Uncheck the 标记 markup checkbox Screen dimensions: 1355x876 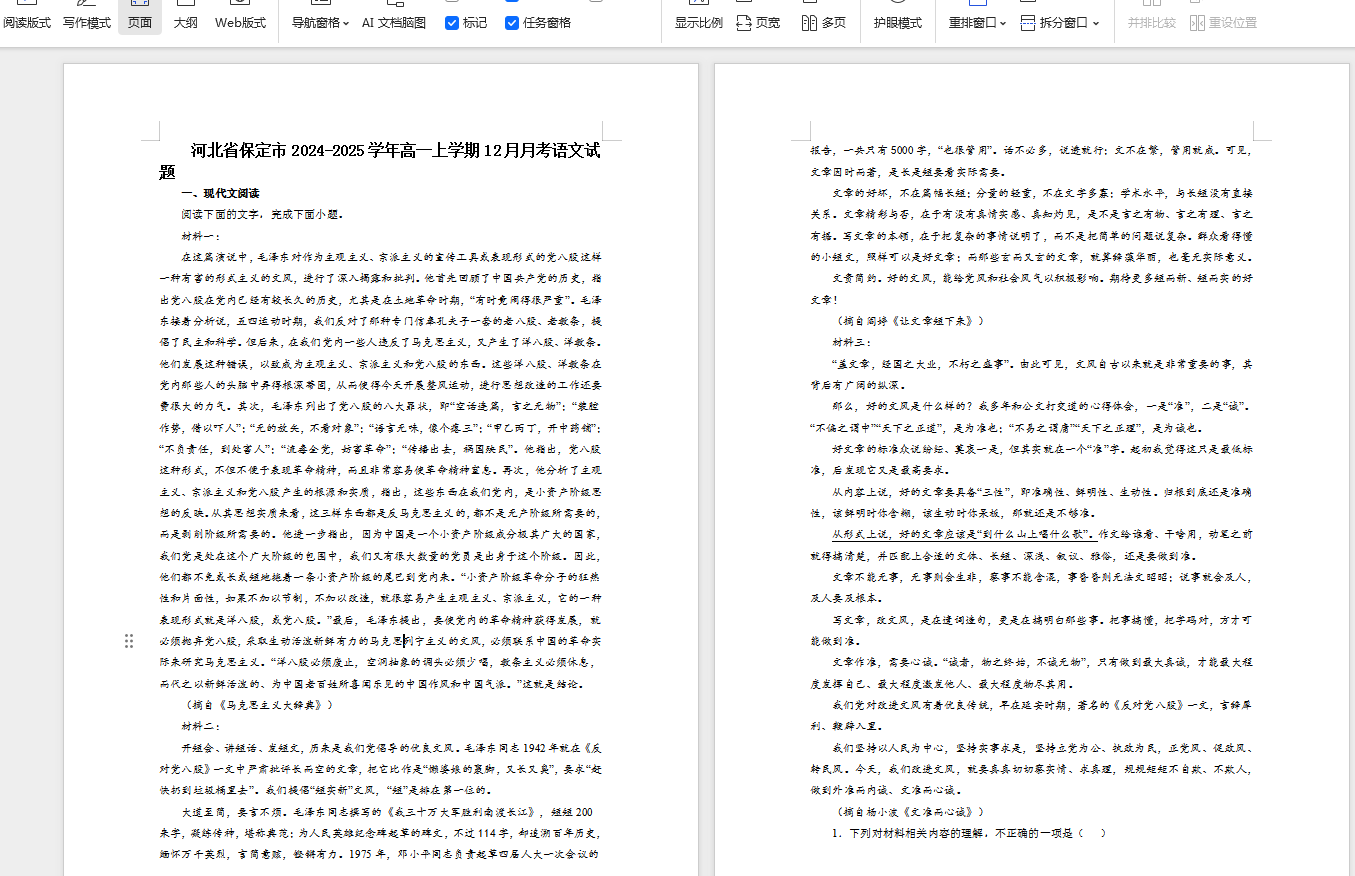pyautogui.click(x=452, y=22)
